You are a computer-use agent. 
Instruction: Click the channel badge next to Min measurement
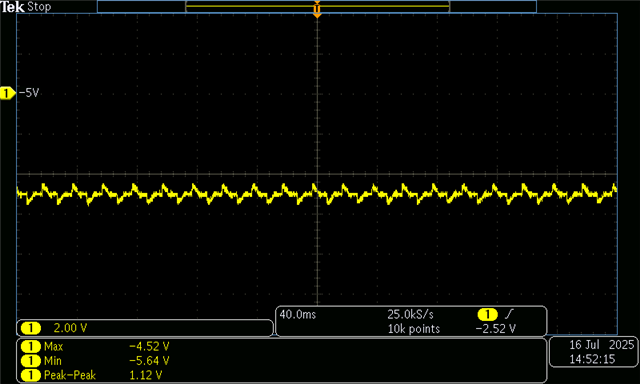tap(31, 361)
